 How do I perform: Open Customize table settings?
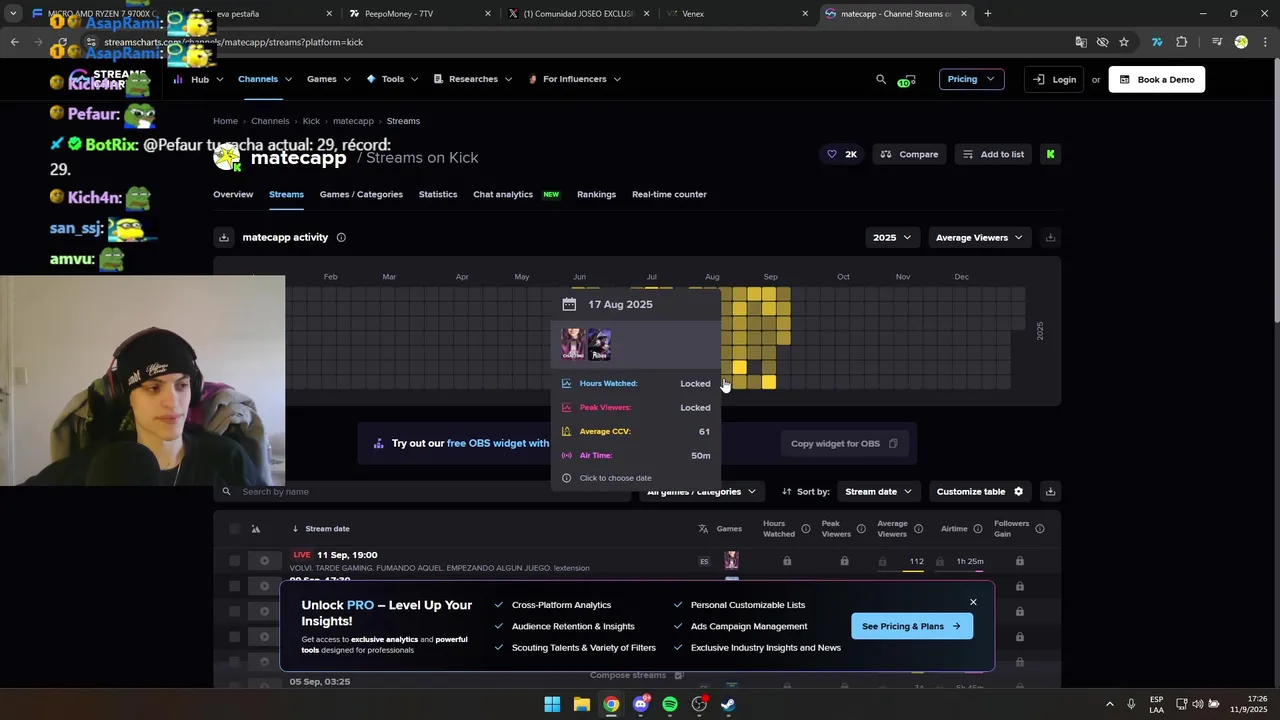980,491
